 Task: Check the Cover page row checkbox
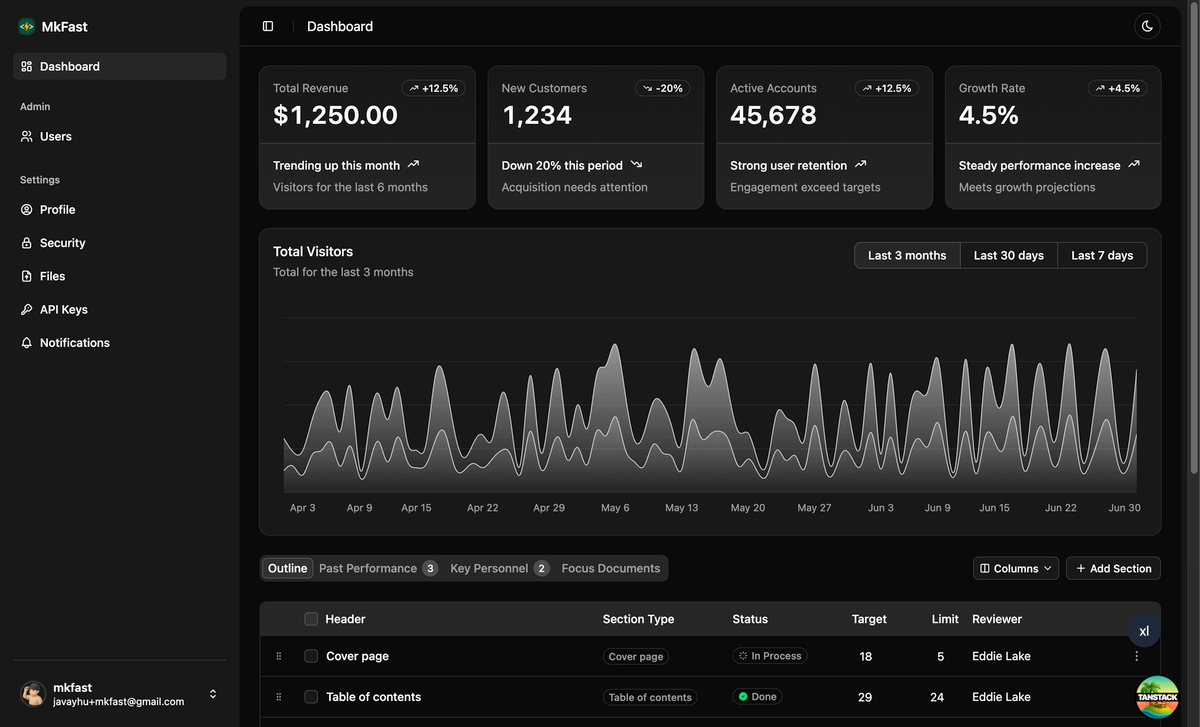click(311, 657)
